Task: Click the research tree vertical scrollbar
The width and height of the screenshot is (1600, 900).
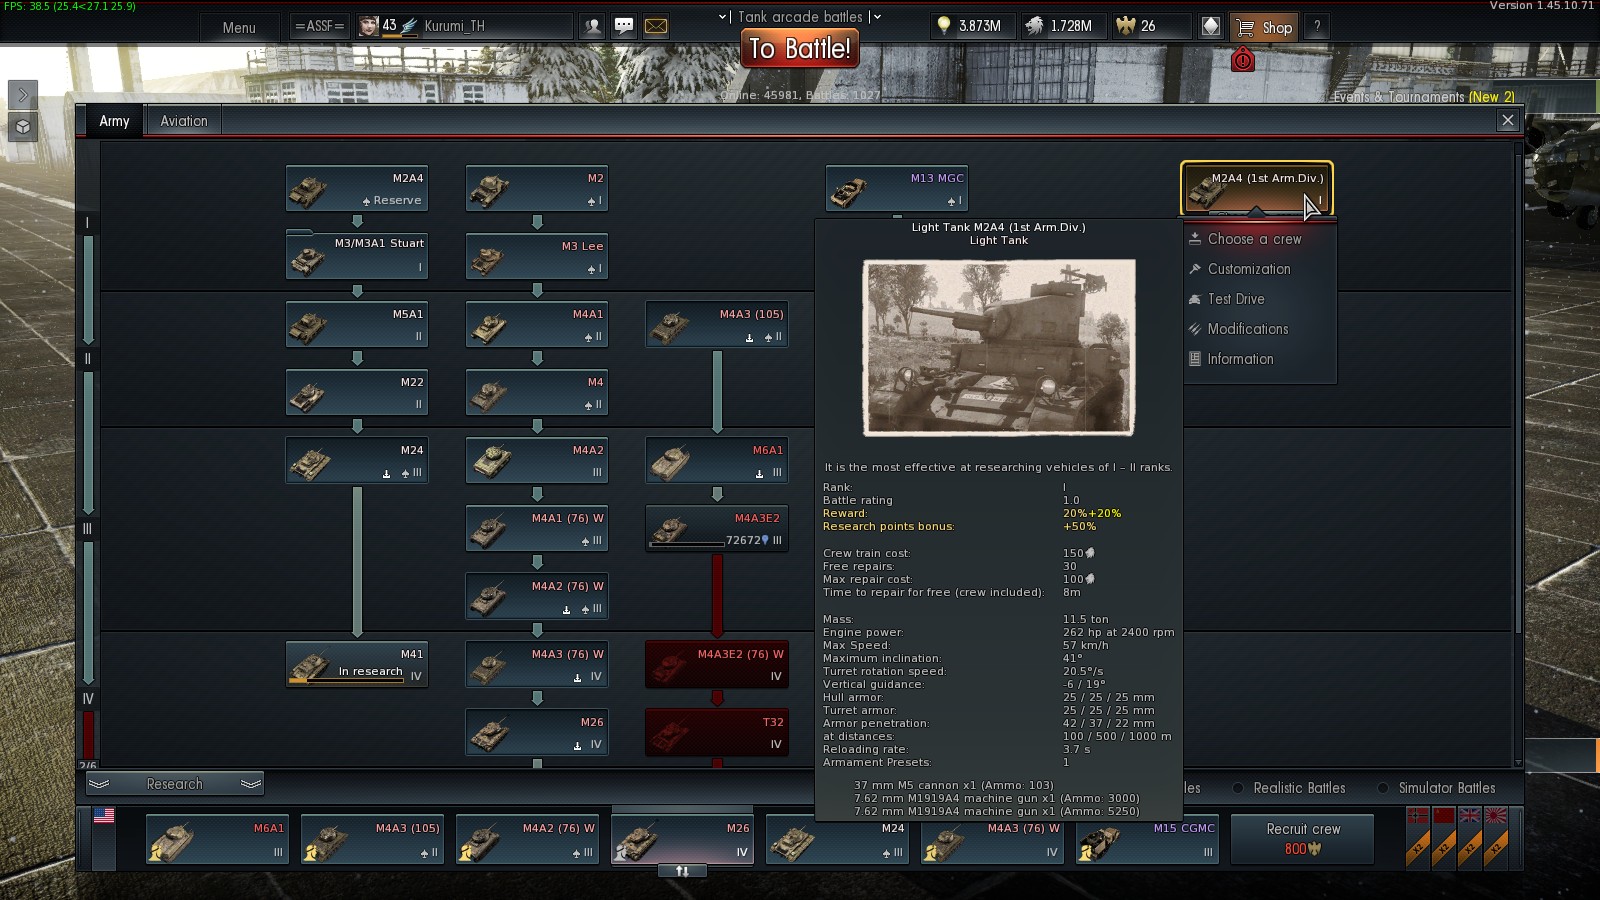Action: click(1518, 392)
